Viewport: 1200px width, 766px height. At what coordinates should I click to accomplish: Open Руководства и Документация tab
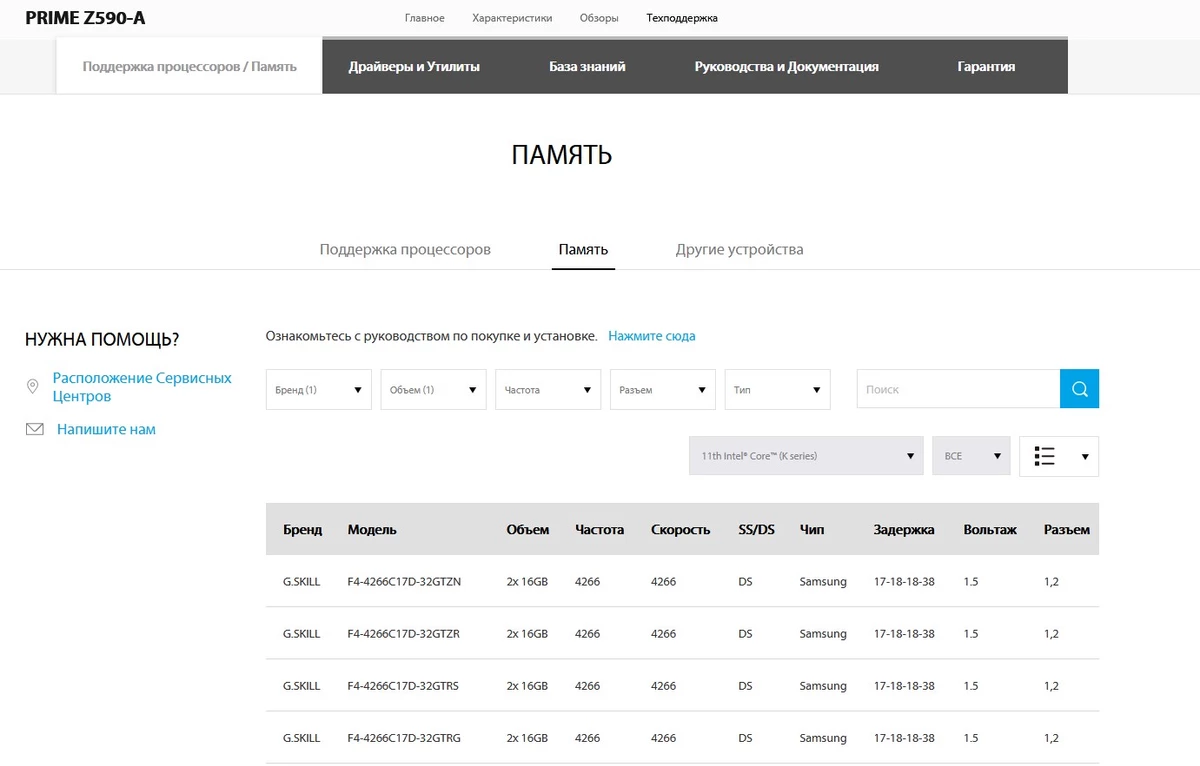coord(786,66)
